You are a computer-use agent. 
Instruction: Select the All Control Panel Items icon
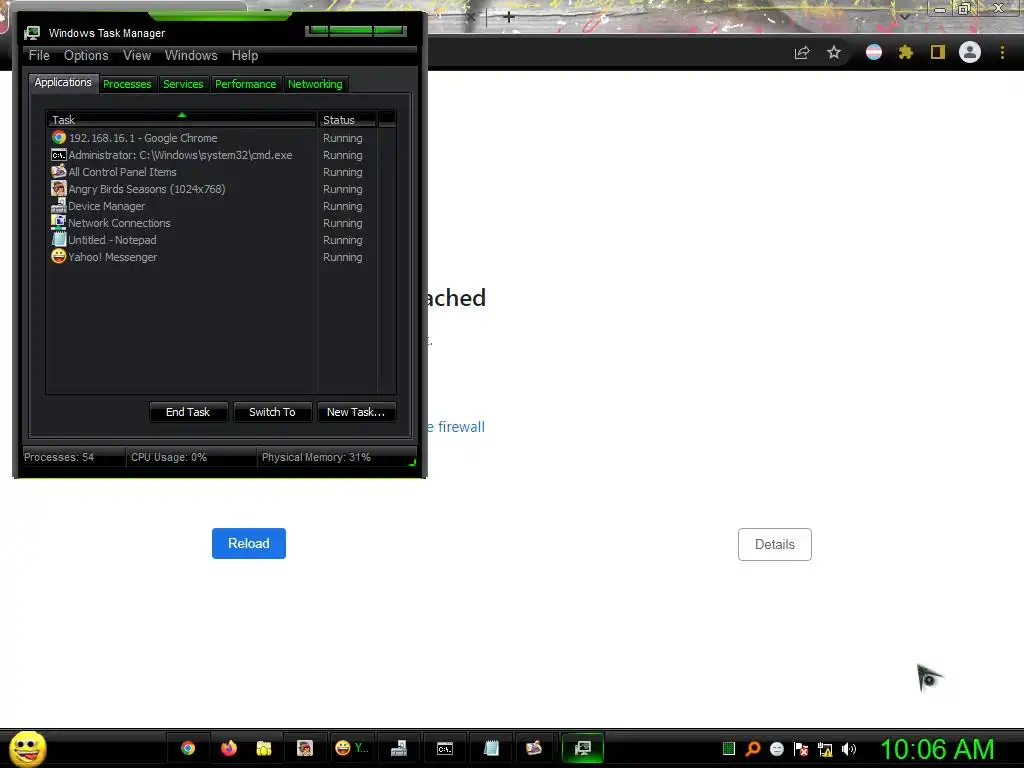click(59, 172)
